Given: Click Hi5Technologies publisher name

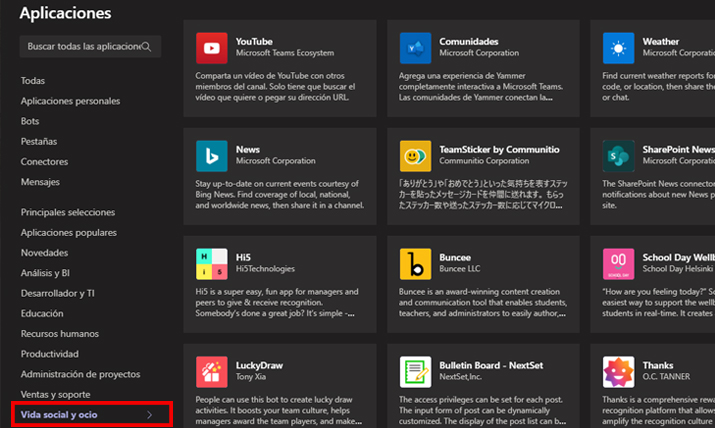Looking at the screenshot, I should 265,269.
